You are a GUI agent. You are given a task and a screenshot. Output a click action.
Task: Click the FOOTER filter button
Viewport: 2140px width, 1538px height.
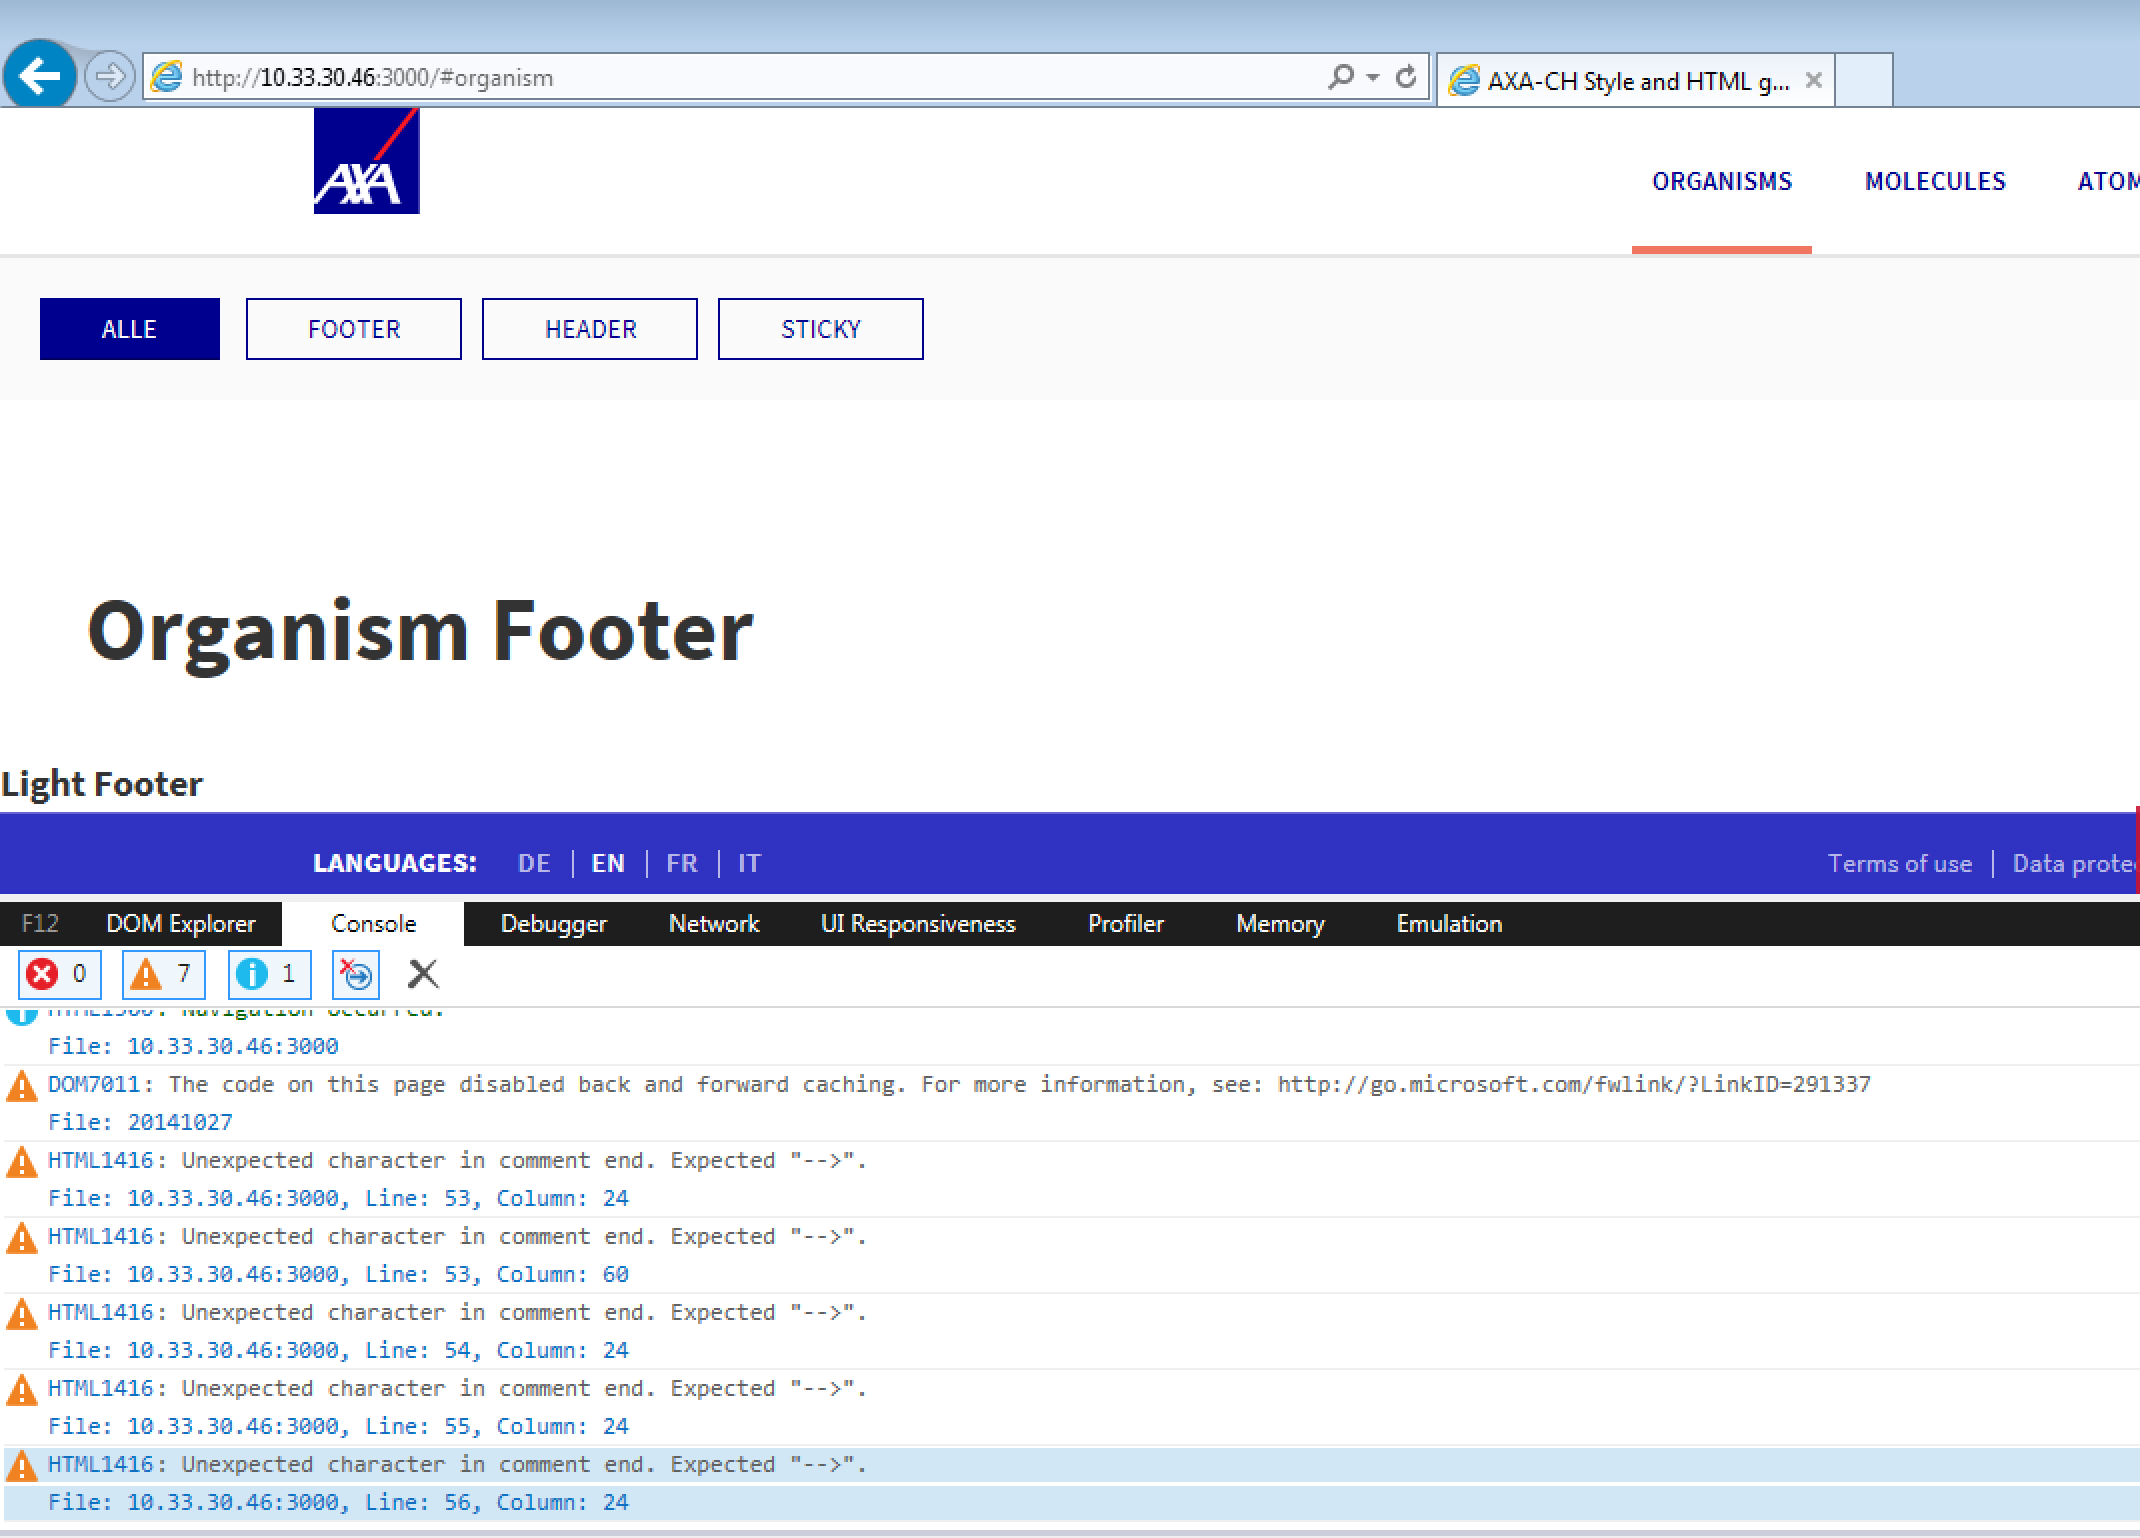353,328
